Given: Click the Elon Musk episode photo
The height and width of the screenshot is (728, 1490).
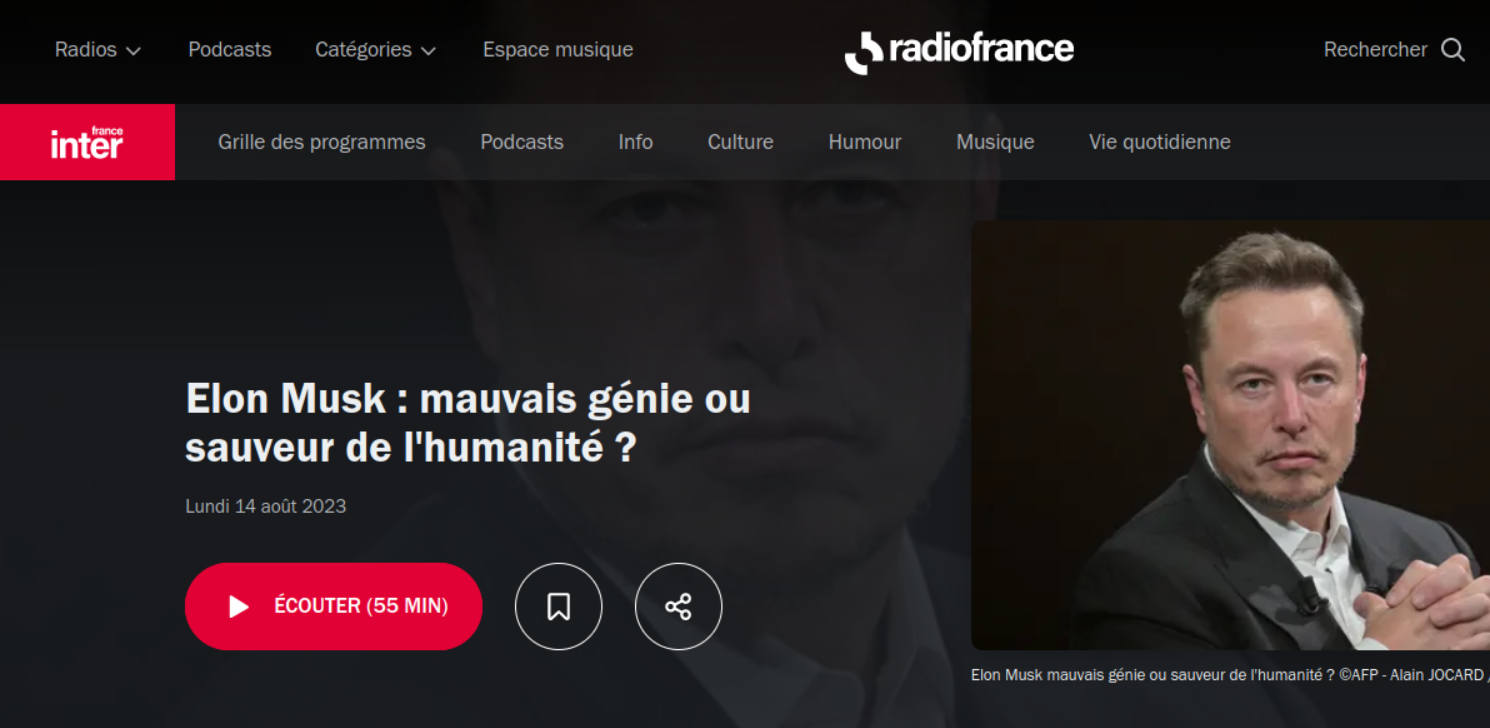Looking at the screenshot, I should pos(1230,435).
